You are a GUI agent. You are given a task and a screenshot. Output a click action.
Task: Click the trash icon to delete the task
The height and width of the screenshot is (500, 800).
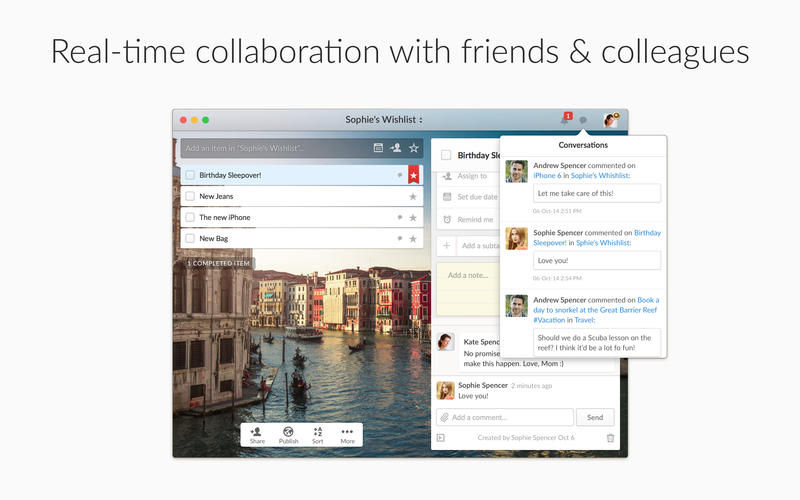pyautogui.click(x=610, y=438)
